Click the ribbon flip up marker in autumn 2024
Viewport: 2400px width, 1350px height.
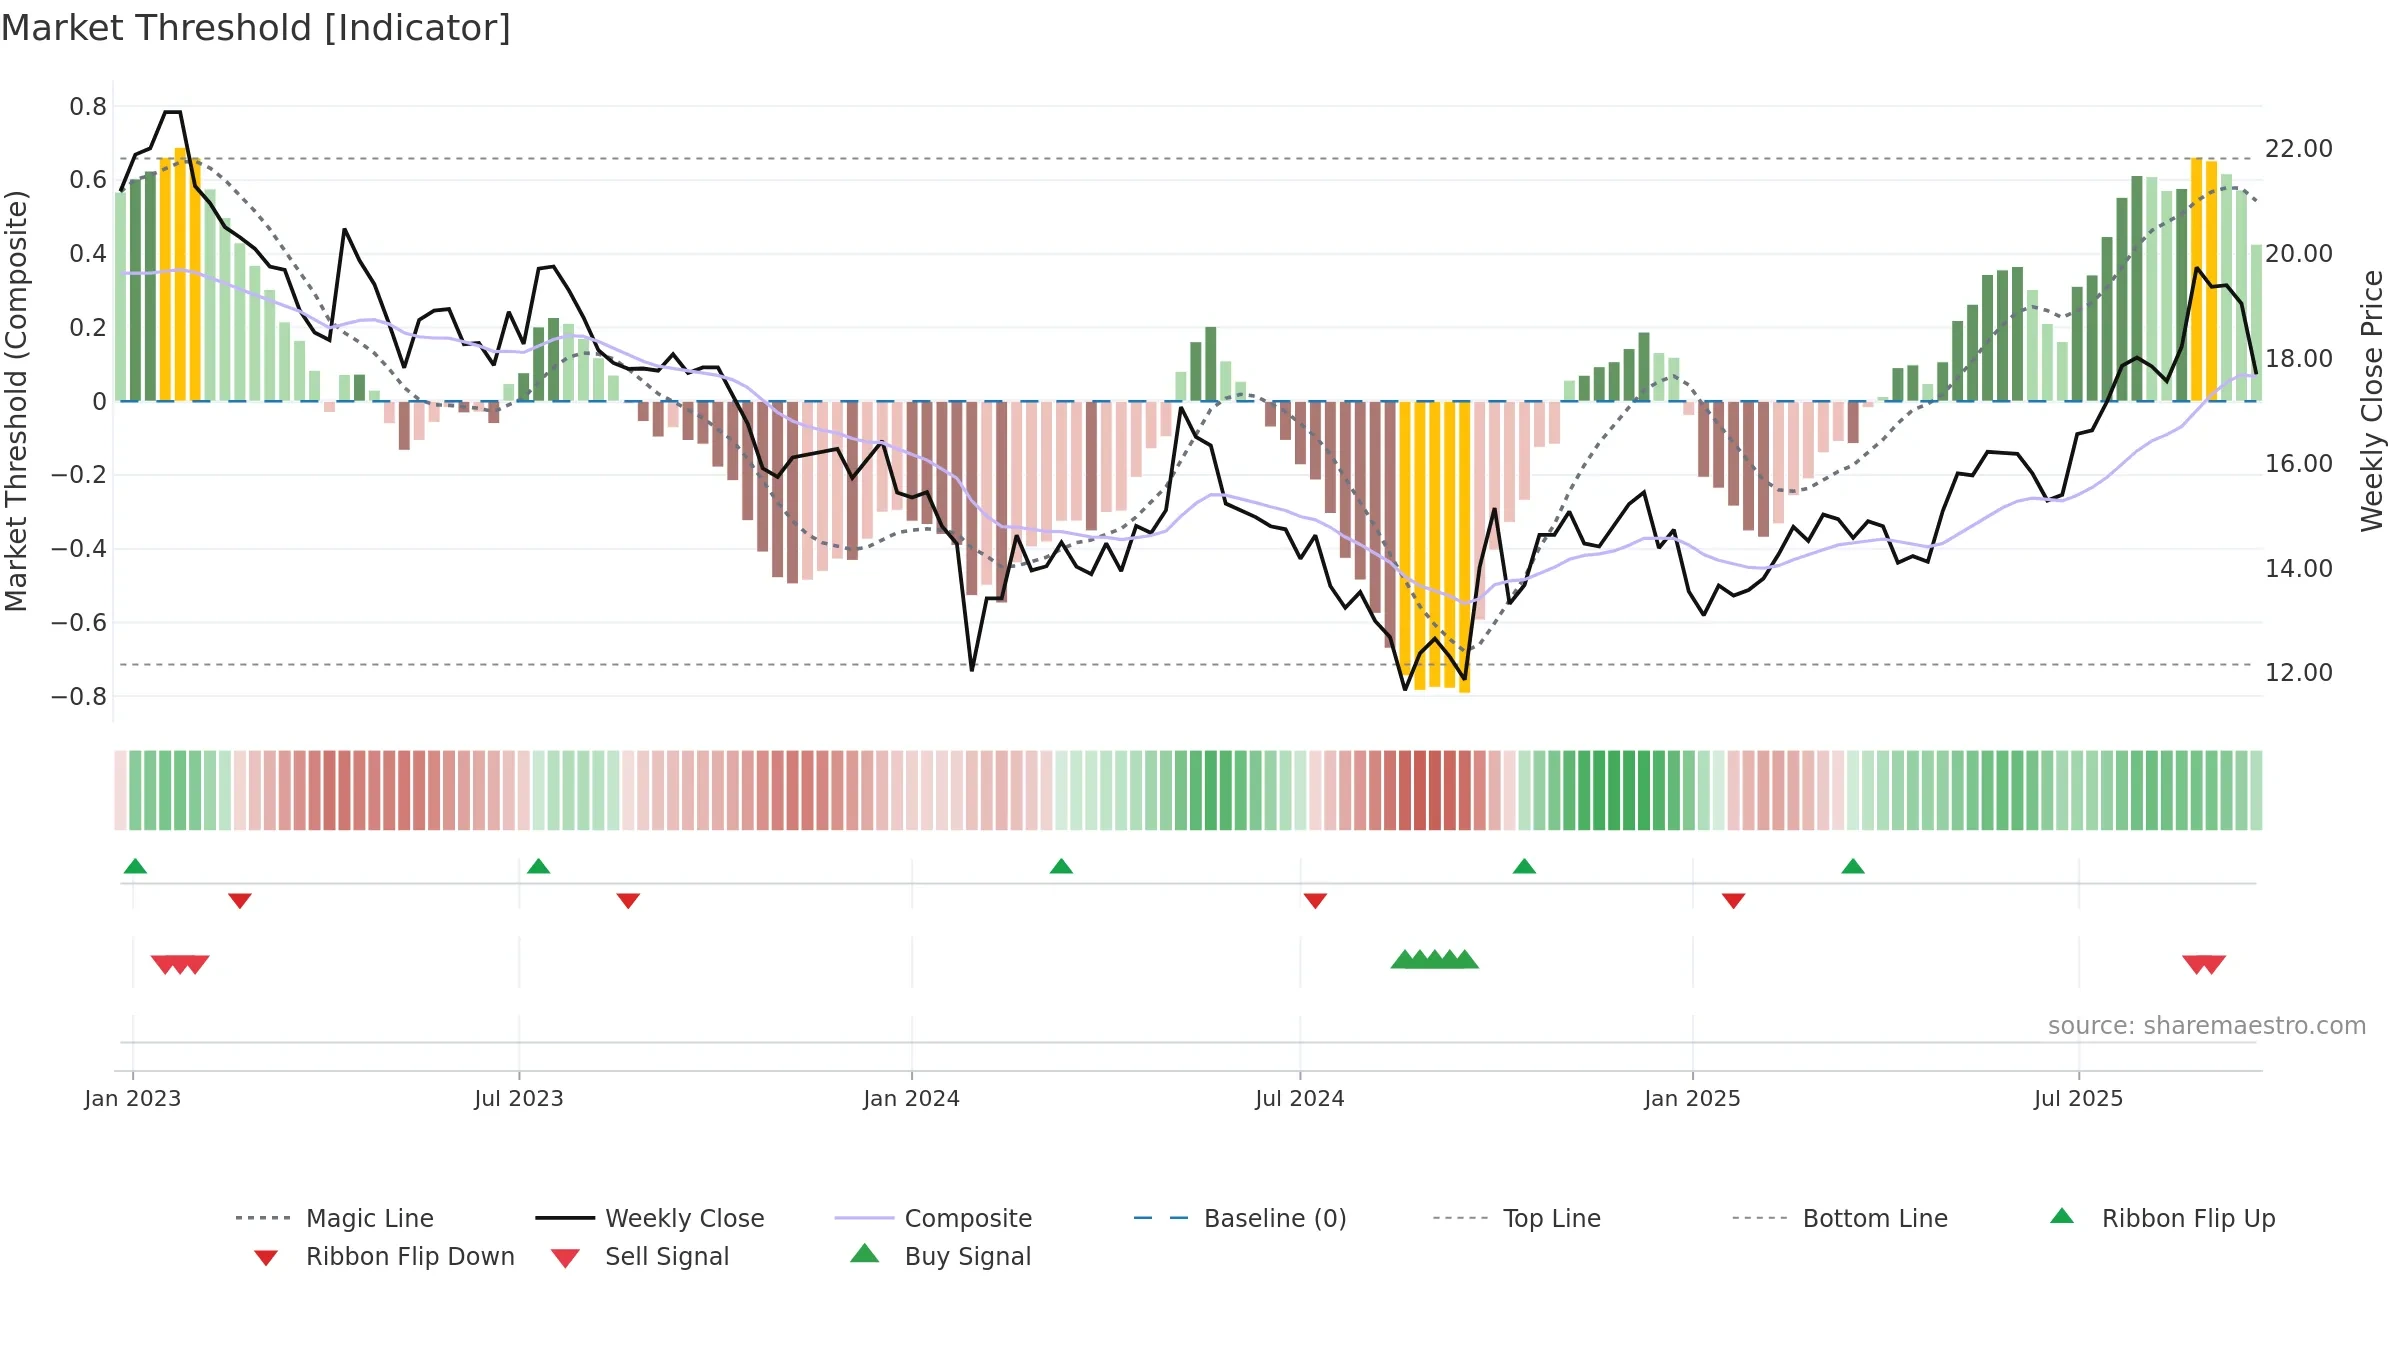pyautogui.click(x=1525, y=866)
